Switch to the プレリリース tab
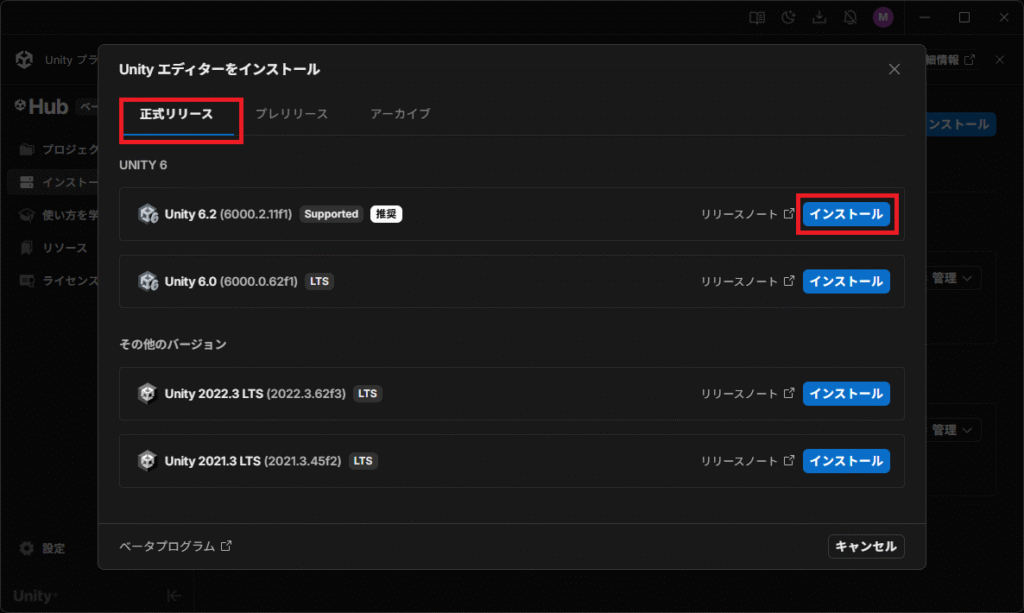The image size is (1024, 613). click(x=291, y=114)
